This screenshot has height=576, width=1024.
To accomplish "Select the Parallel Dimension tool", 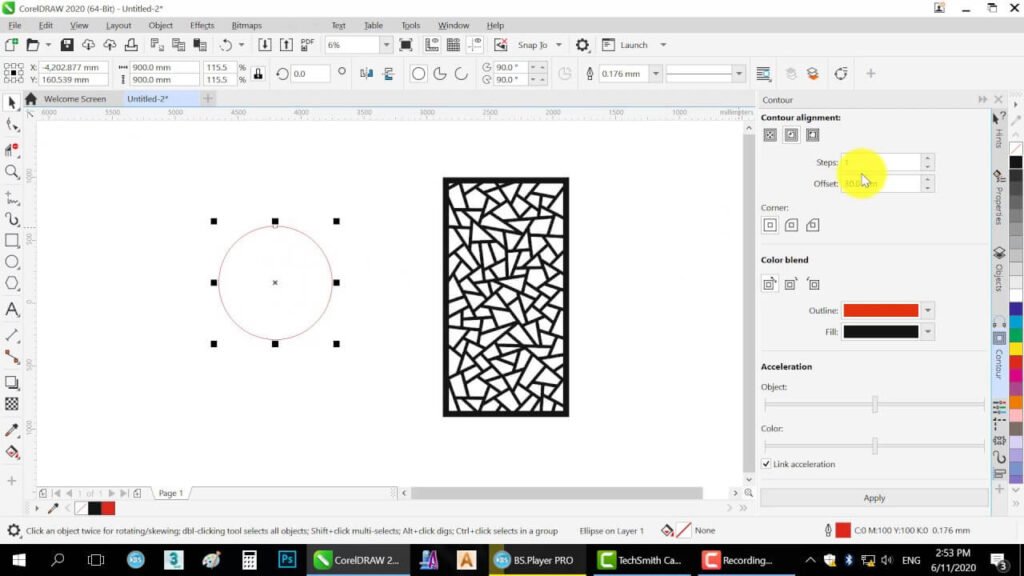I will coord(12,335).
